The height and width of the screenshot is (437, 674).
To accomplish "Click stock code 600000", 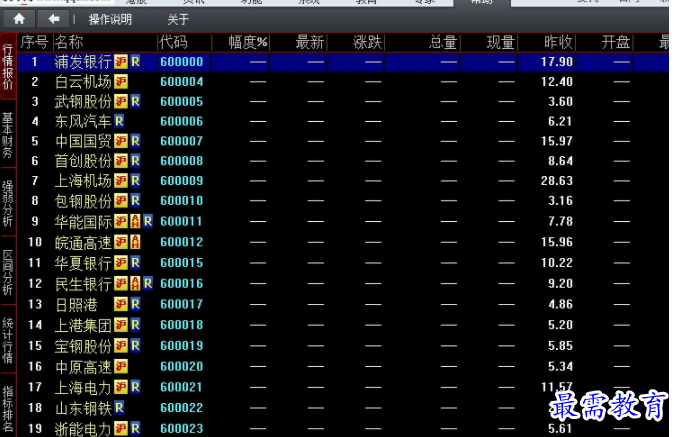I will coord(181,62).
